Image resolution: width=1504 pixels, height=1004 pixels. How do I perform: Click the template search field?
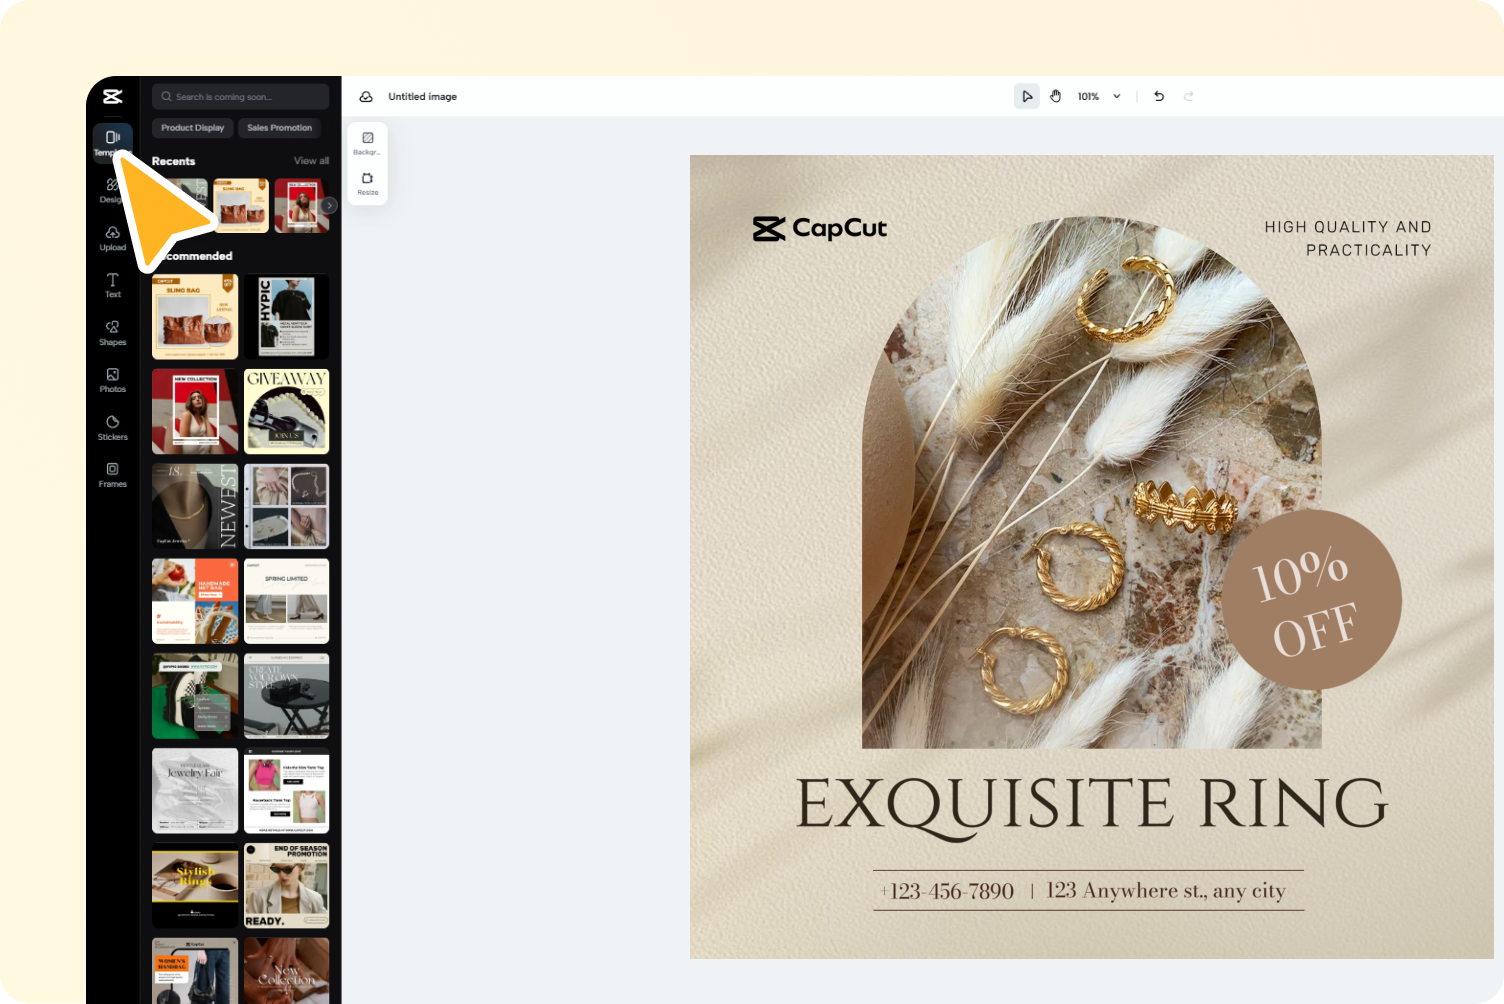[x=240, y=97]
